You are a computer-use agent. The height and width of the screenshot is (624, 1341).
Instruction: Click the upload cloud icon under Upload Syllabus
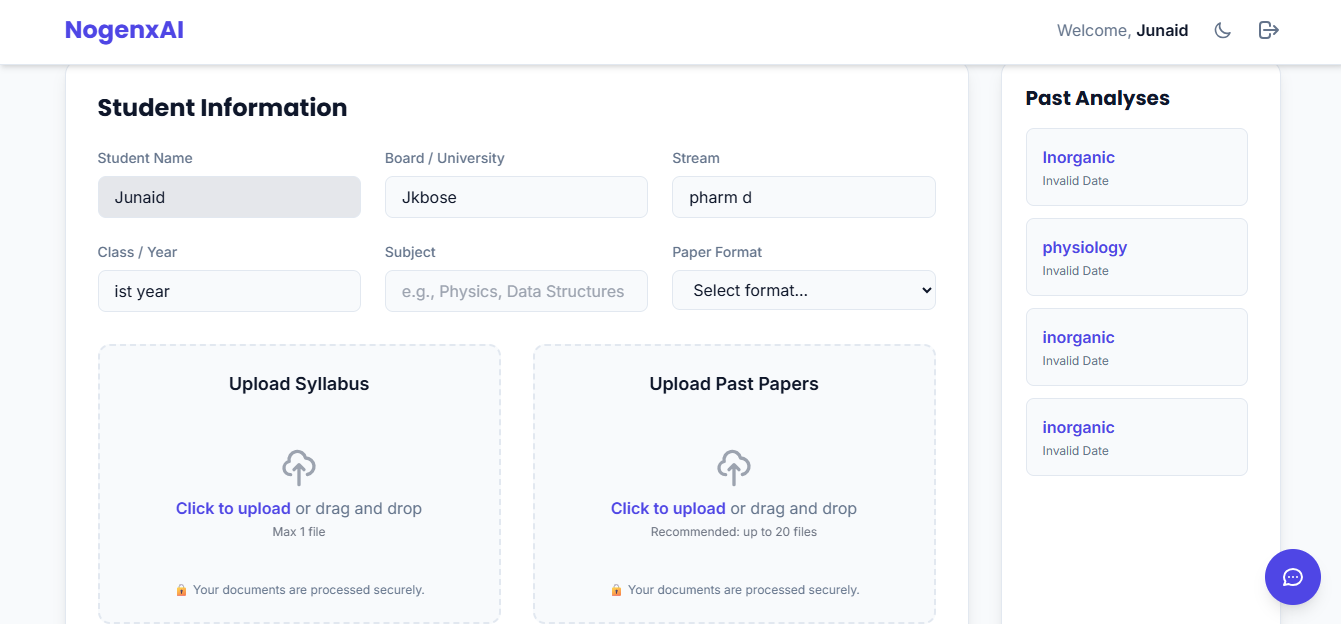(x=299, y=467)
